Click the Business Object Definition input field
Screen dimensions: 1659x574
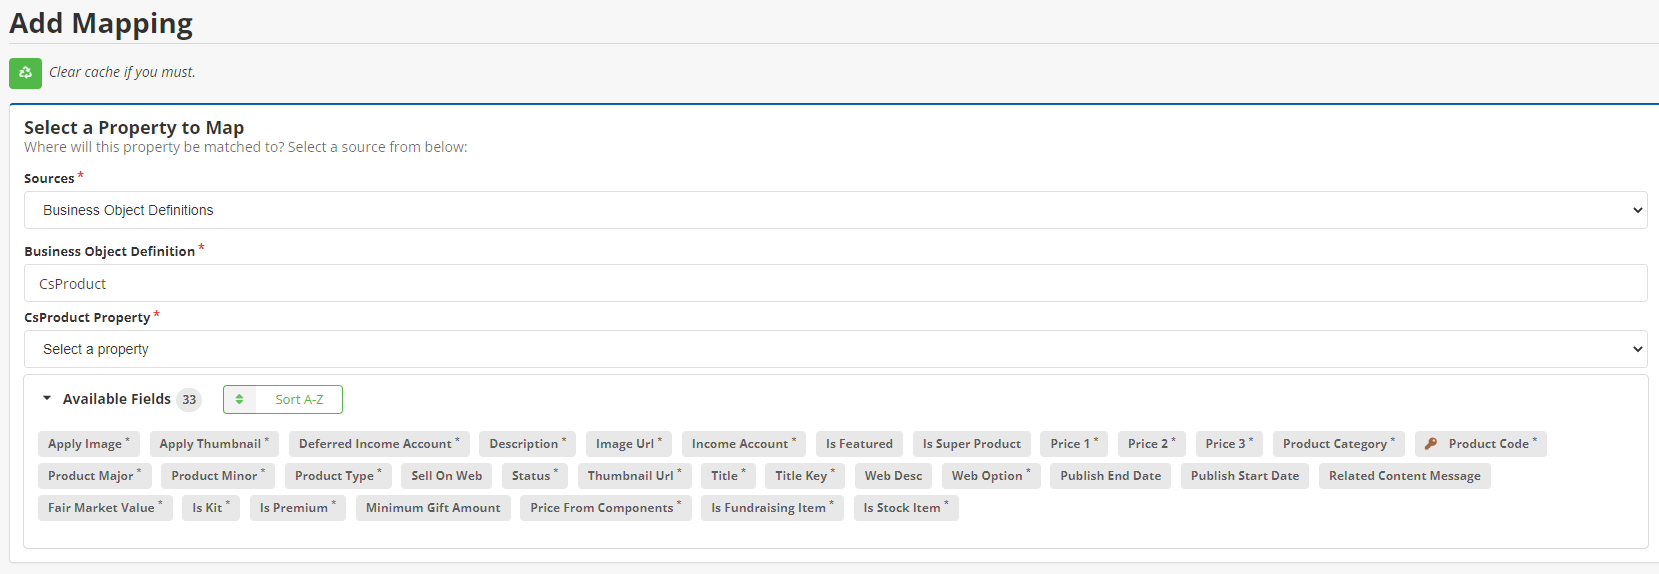[x=835, y=283]
